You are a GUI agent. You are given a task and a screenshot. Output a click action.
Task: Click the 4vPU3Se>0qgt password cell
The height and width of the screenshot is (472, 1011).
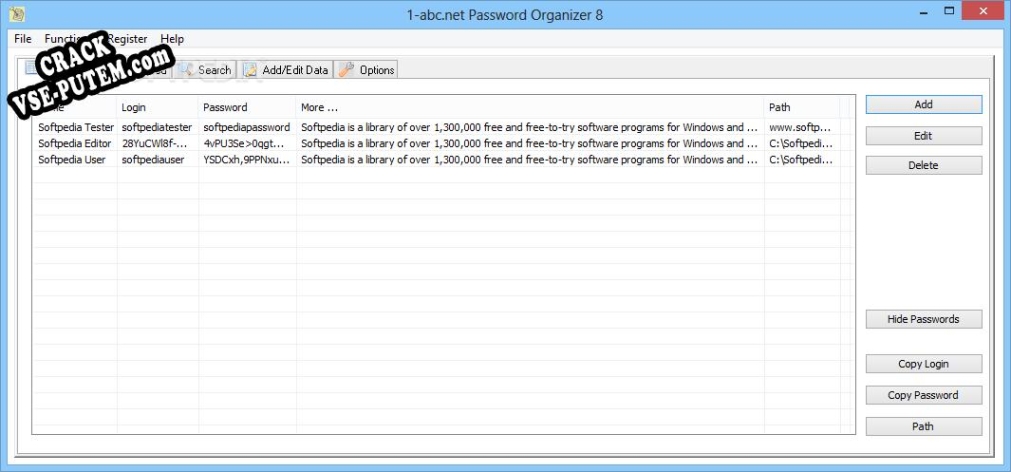tap(243, 143)
